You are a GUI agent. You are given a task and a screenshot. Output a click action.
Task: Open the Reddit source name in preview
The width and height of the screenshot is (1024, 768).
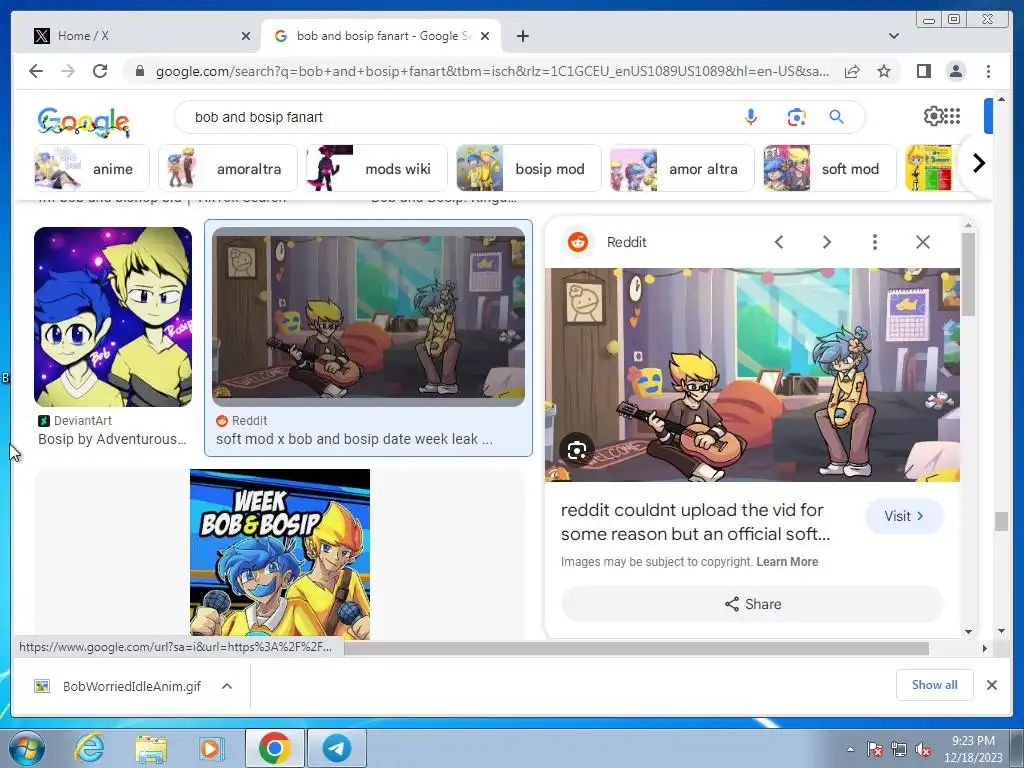626,242
